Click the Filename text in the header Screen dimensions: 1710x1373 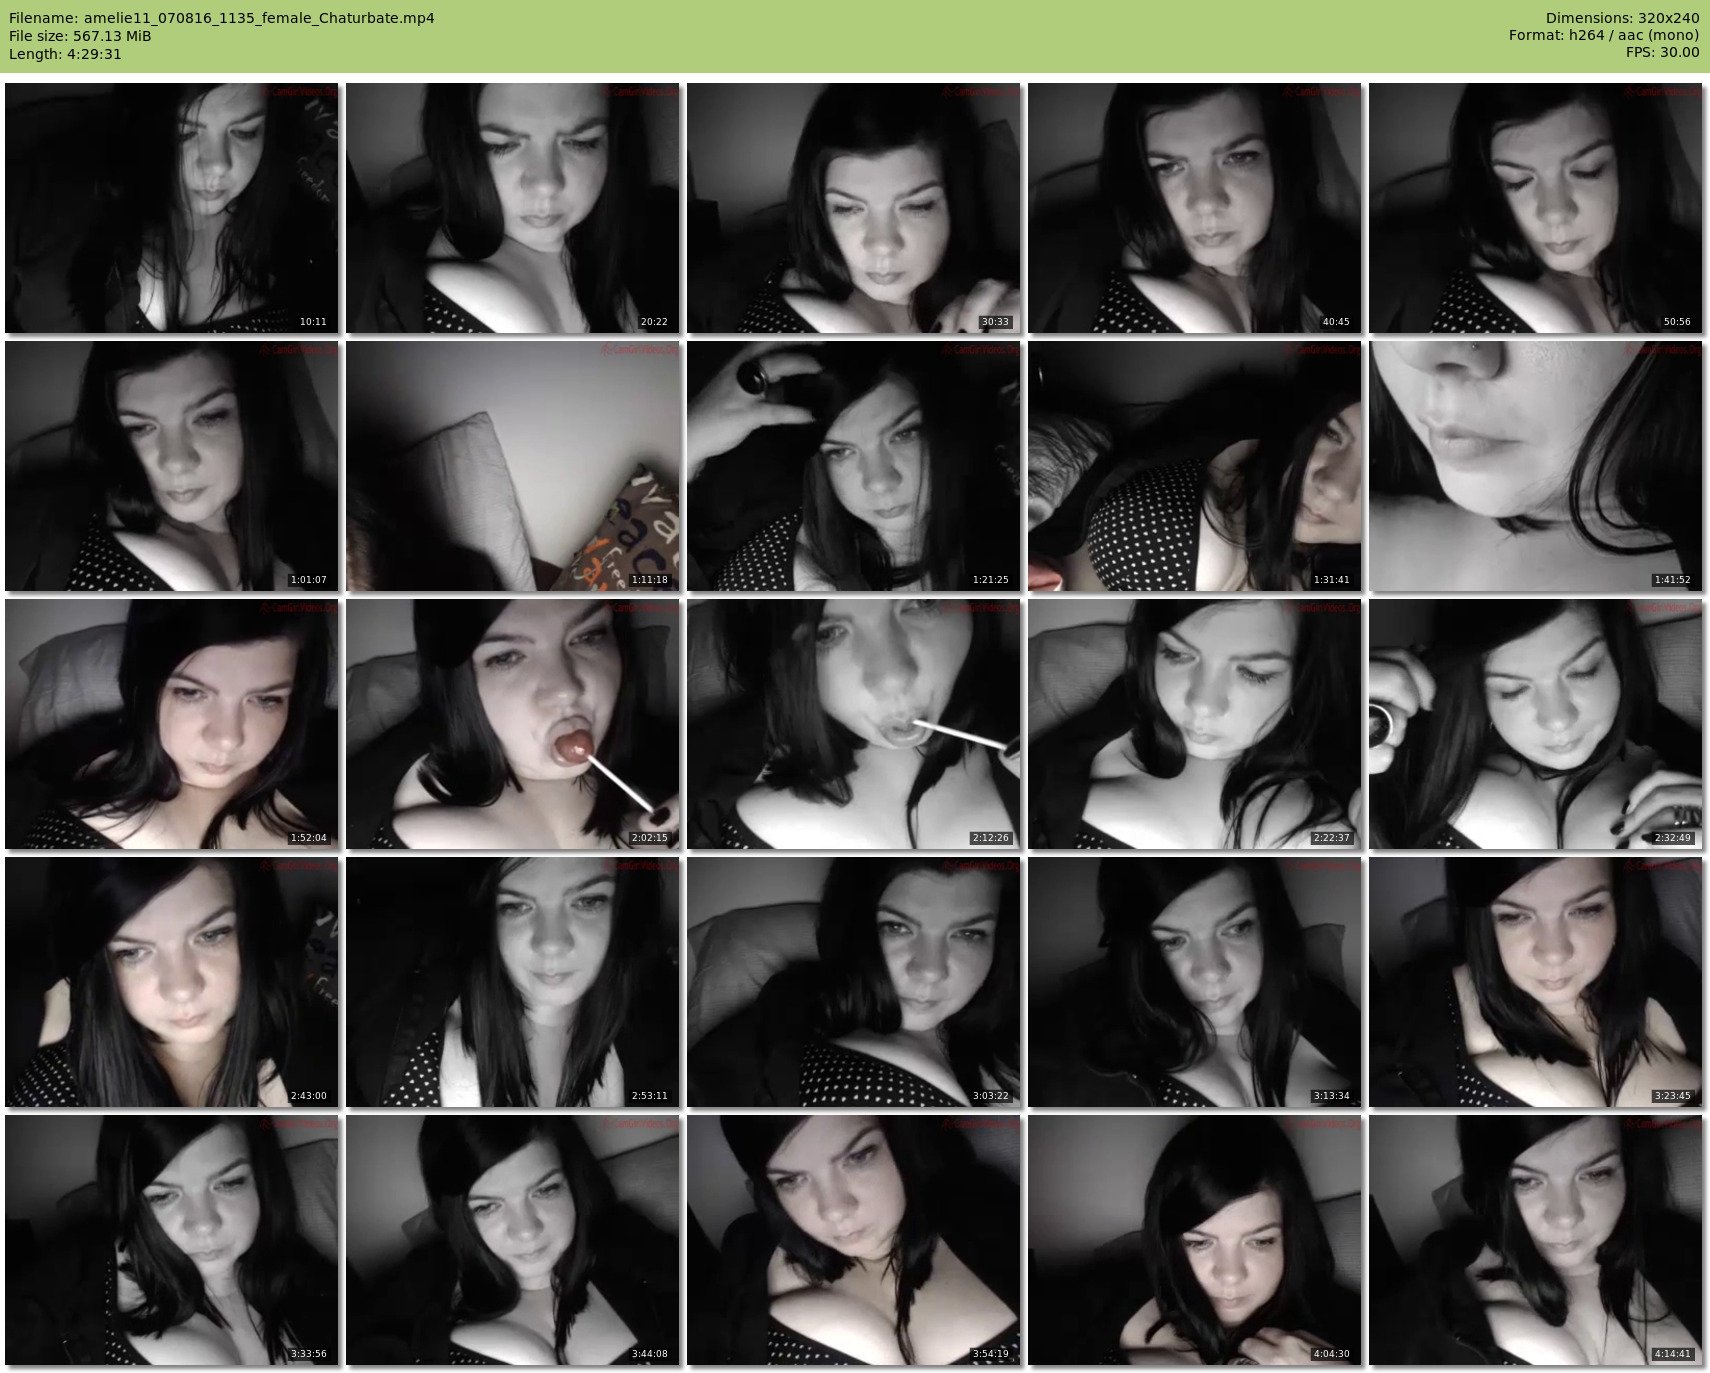tap(221, 18)
